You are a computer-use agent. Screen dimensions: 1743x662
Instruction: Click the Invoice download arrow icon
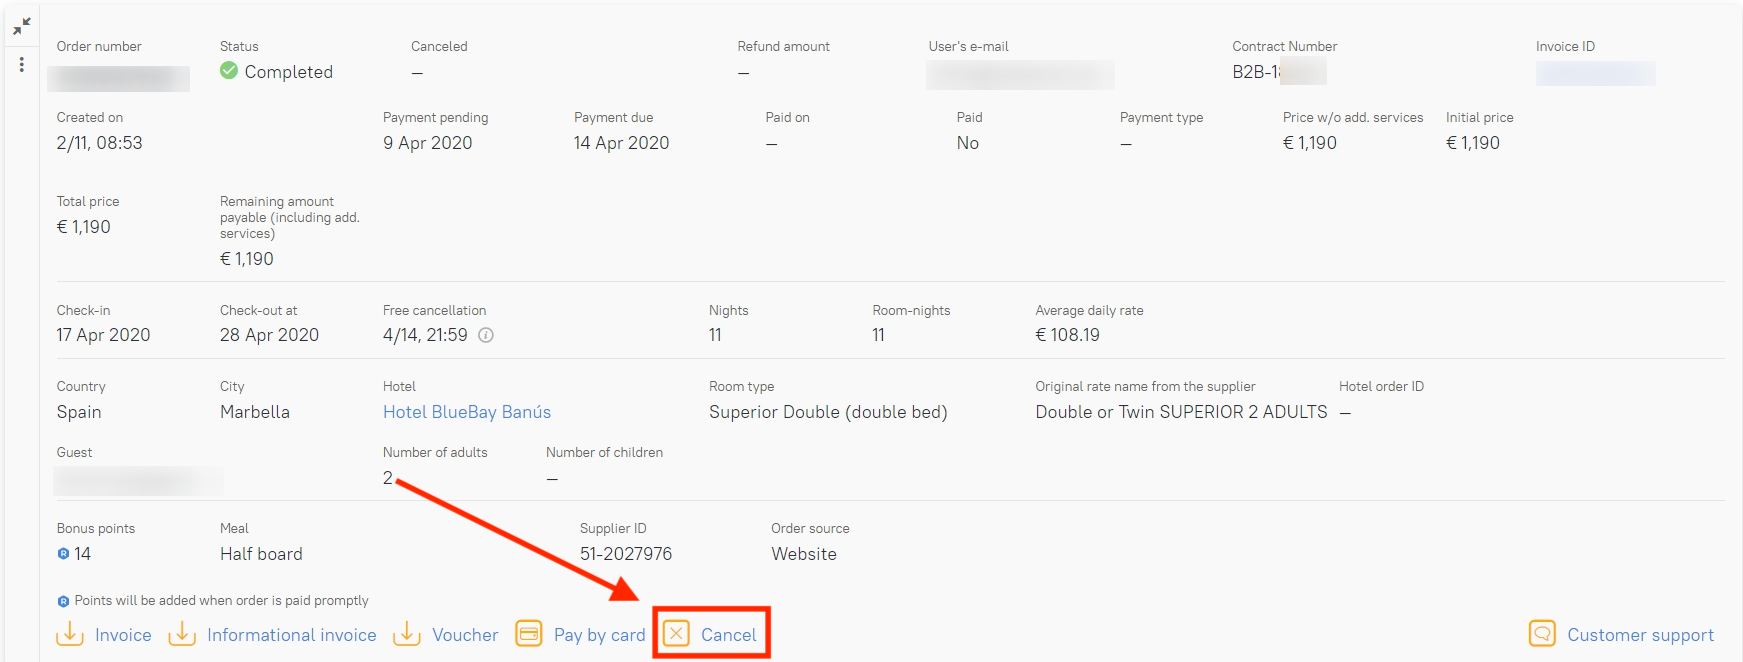[x=70, y=634]
